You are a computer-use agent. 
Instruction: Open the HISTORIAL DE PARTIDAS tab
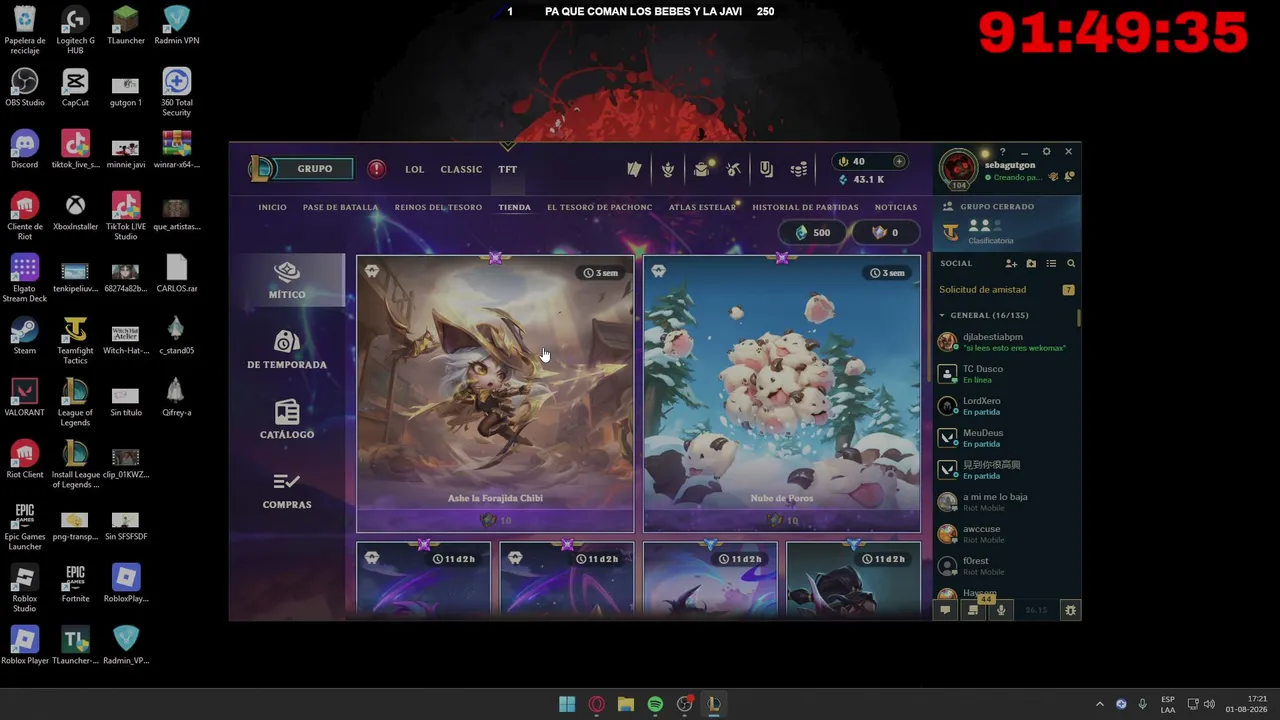point(805,207)
